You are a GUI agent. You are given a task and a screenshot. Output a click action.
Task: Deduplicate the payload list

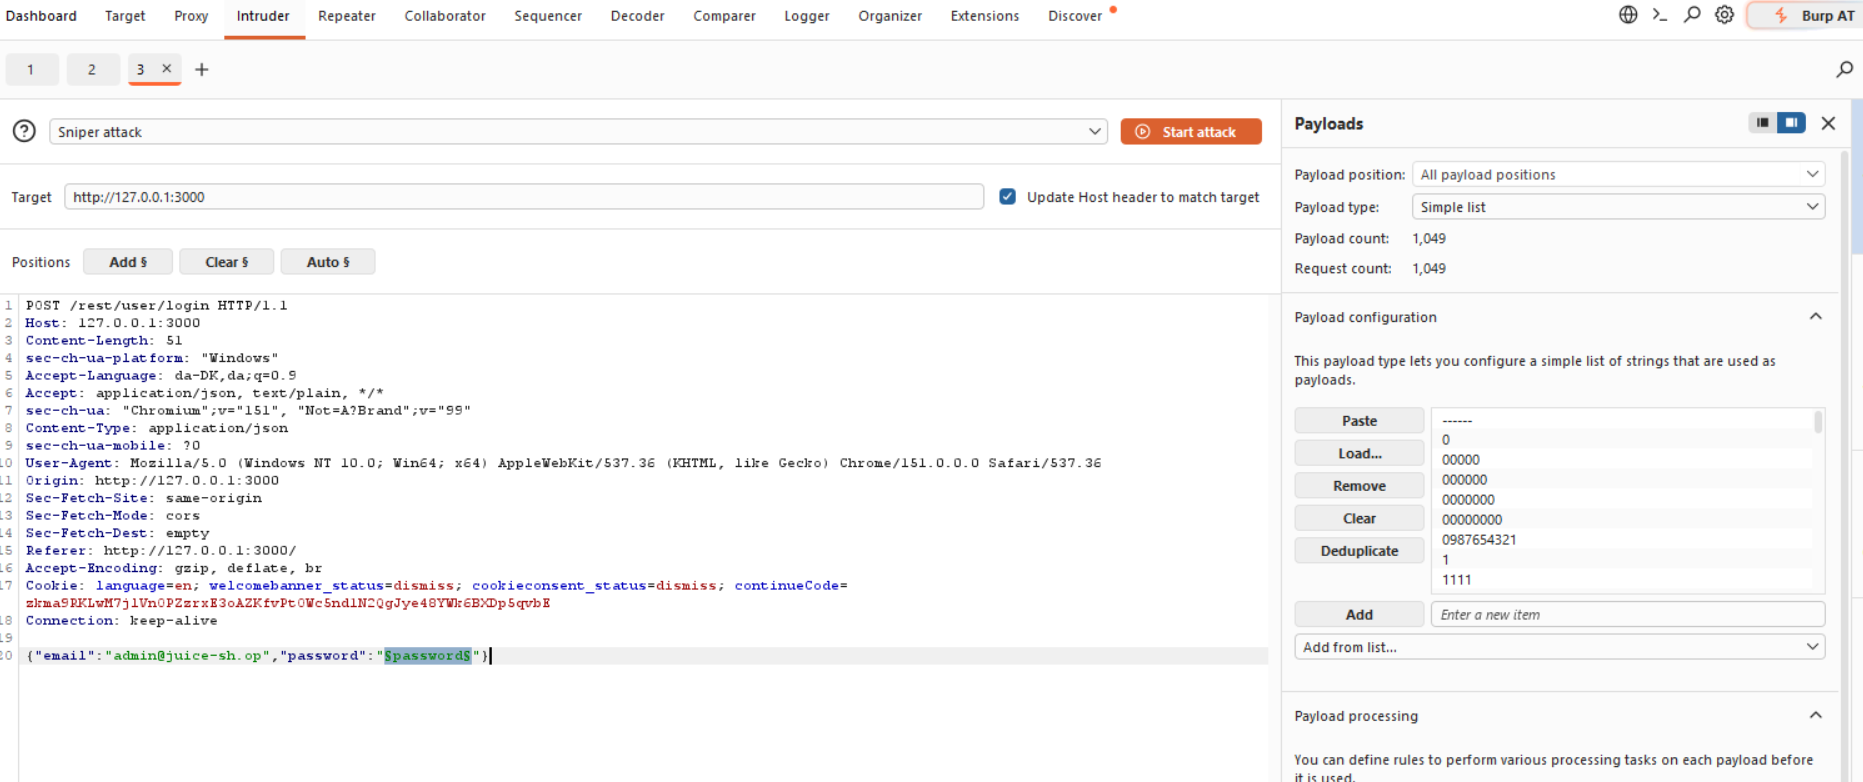click(x=1359, y=551)
